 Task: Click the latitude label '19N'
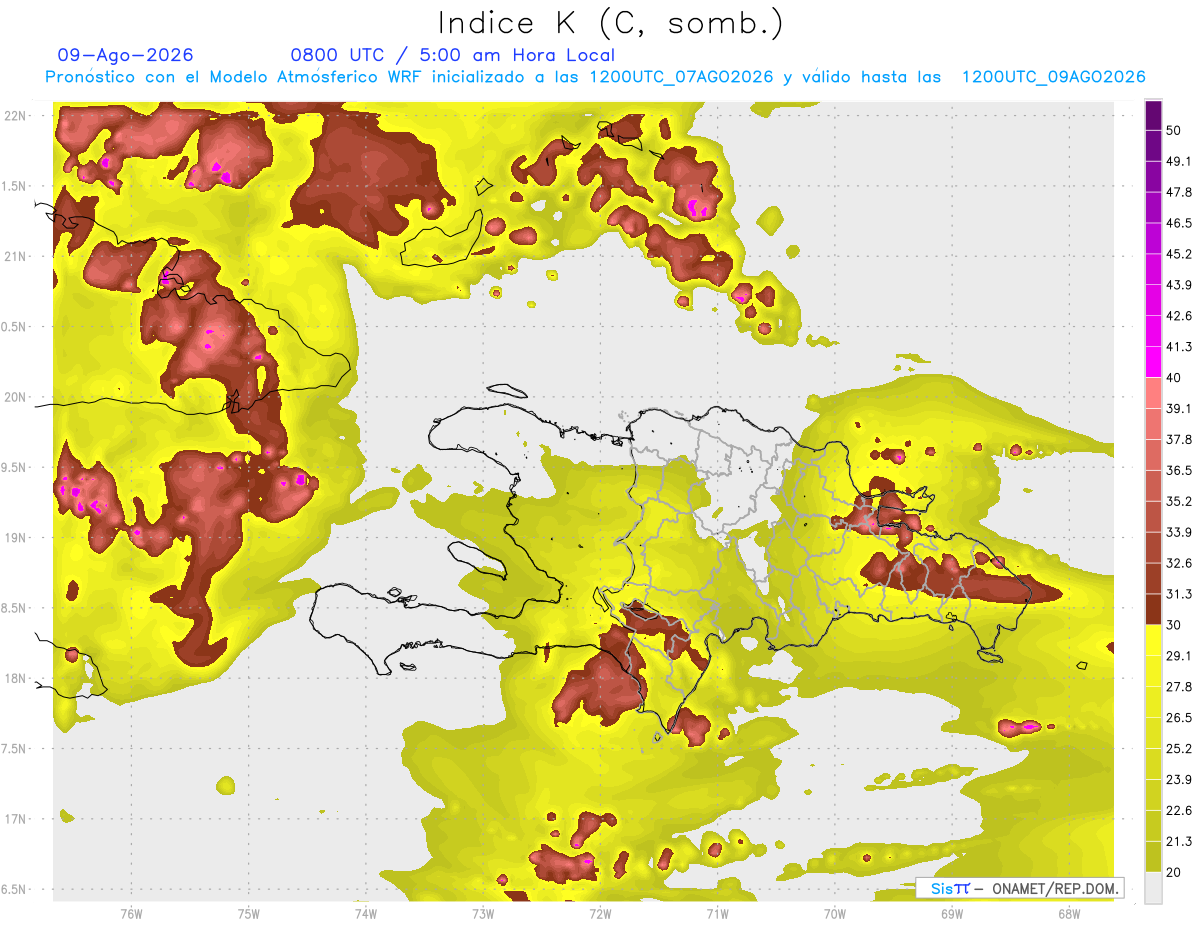[15, 537]
